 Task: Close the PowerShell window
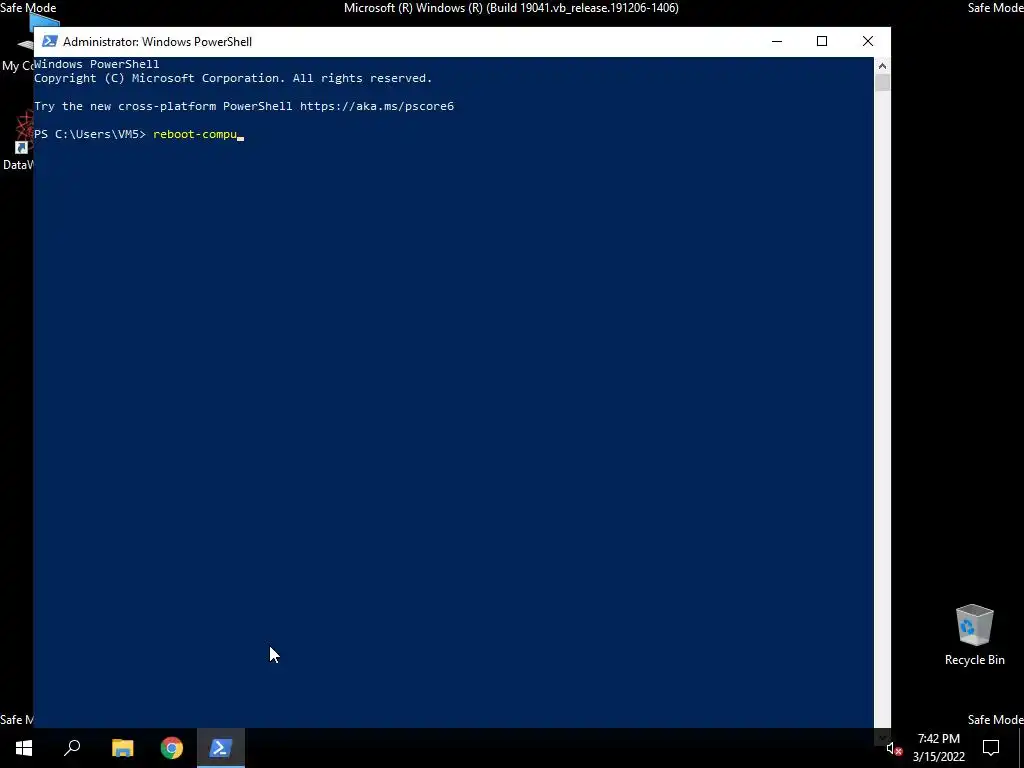click(x=868, y=41)
